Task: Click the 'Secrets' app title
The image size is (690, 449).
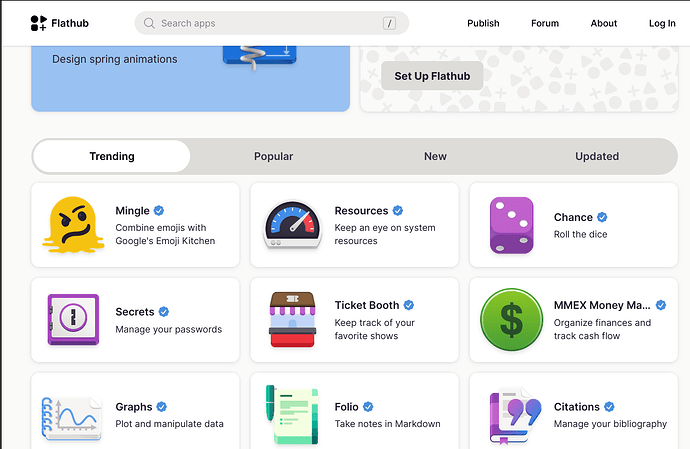Action: pyautogui.click(x=135, y=312)
